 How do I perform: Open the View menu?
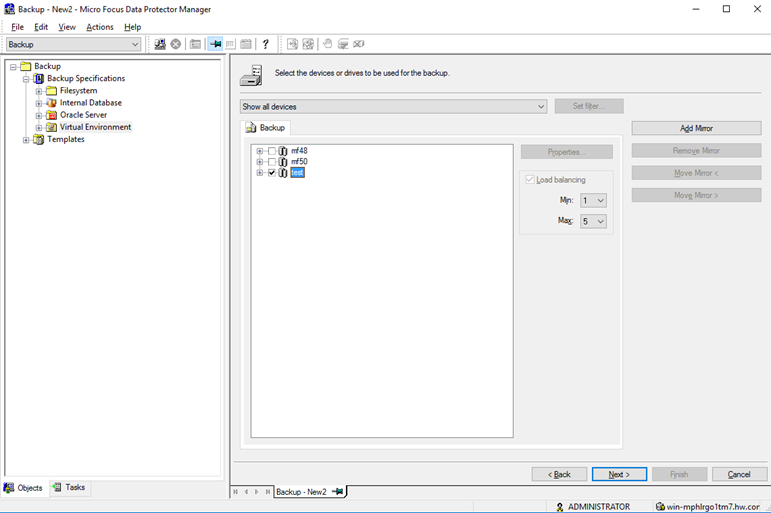[67, 27]
